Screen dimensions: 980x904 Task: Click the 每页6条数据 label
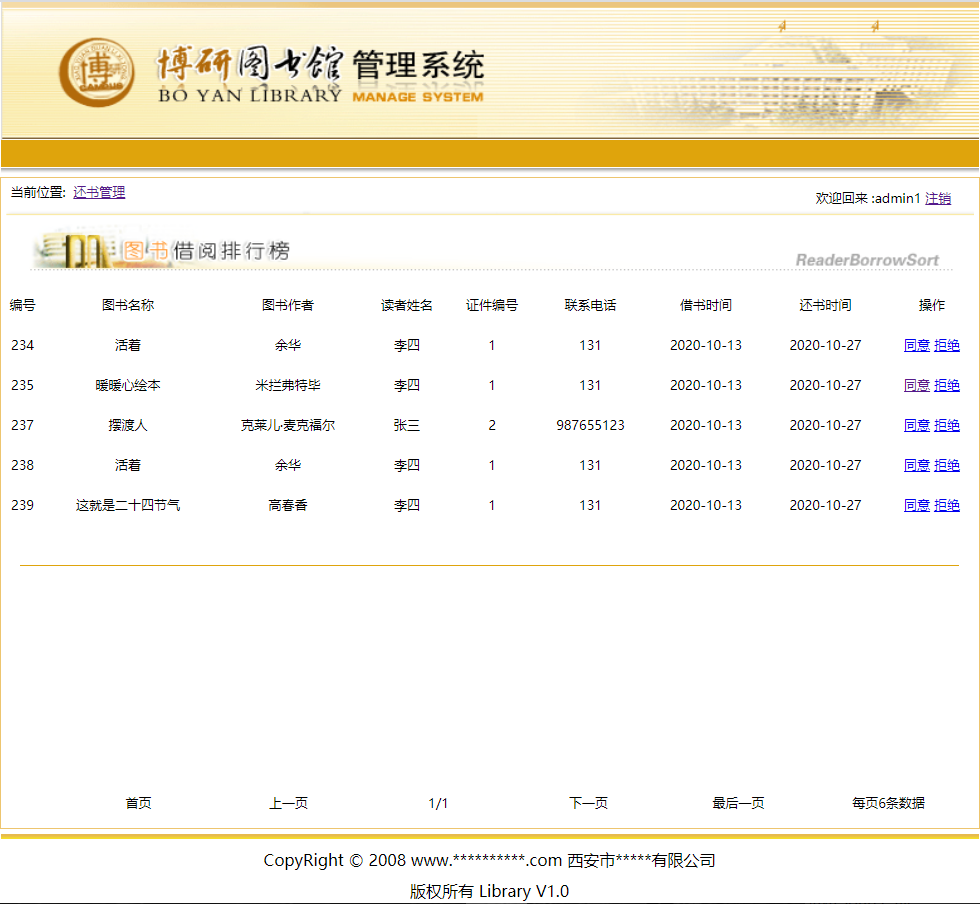point(888,803)
